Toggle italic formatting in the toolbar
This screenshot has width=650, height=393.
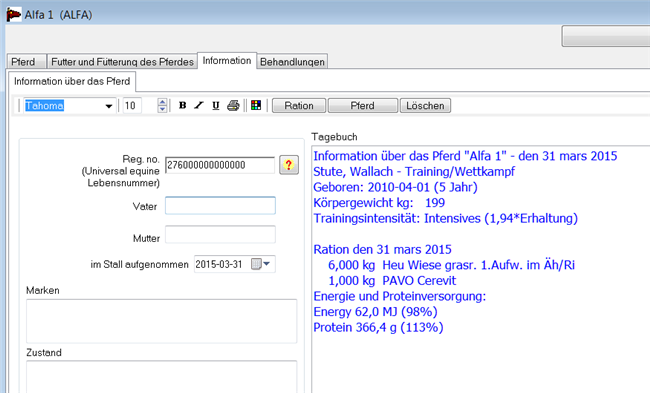coord(199,105)
